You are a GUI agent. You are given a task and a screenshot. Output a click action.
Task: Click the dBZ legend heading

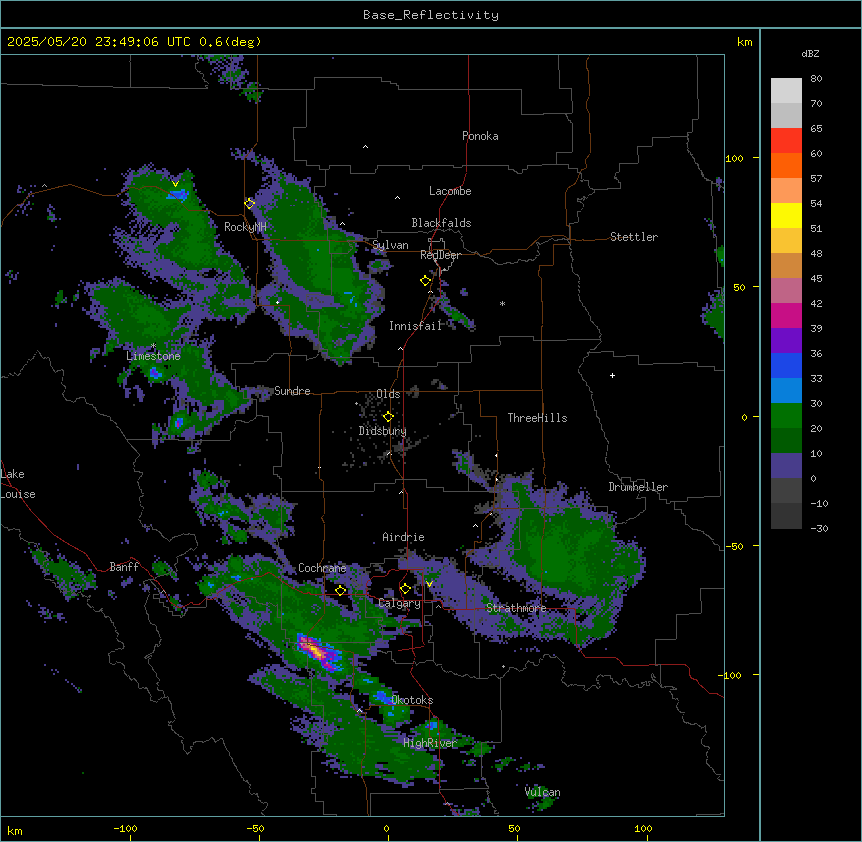[x=810, y=53]
